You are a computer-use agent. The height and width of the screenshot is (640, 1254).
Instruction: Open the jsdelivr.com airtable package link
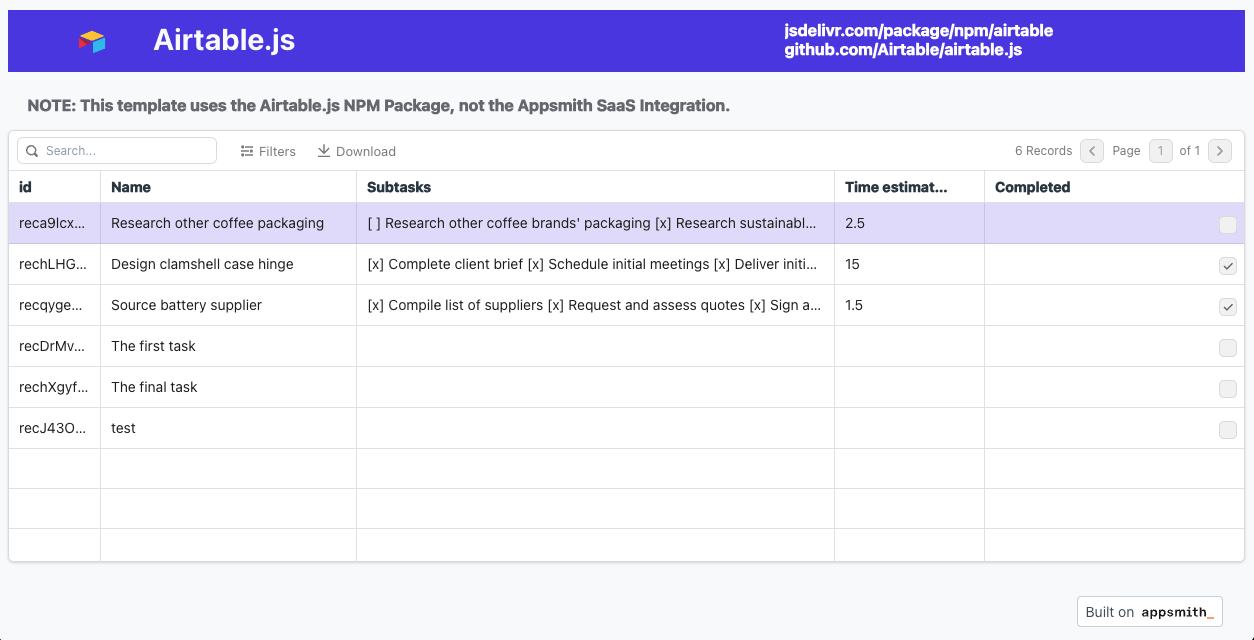(918, 31)
